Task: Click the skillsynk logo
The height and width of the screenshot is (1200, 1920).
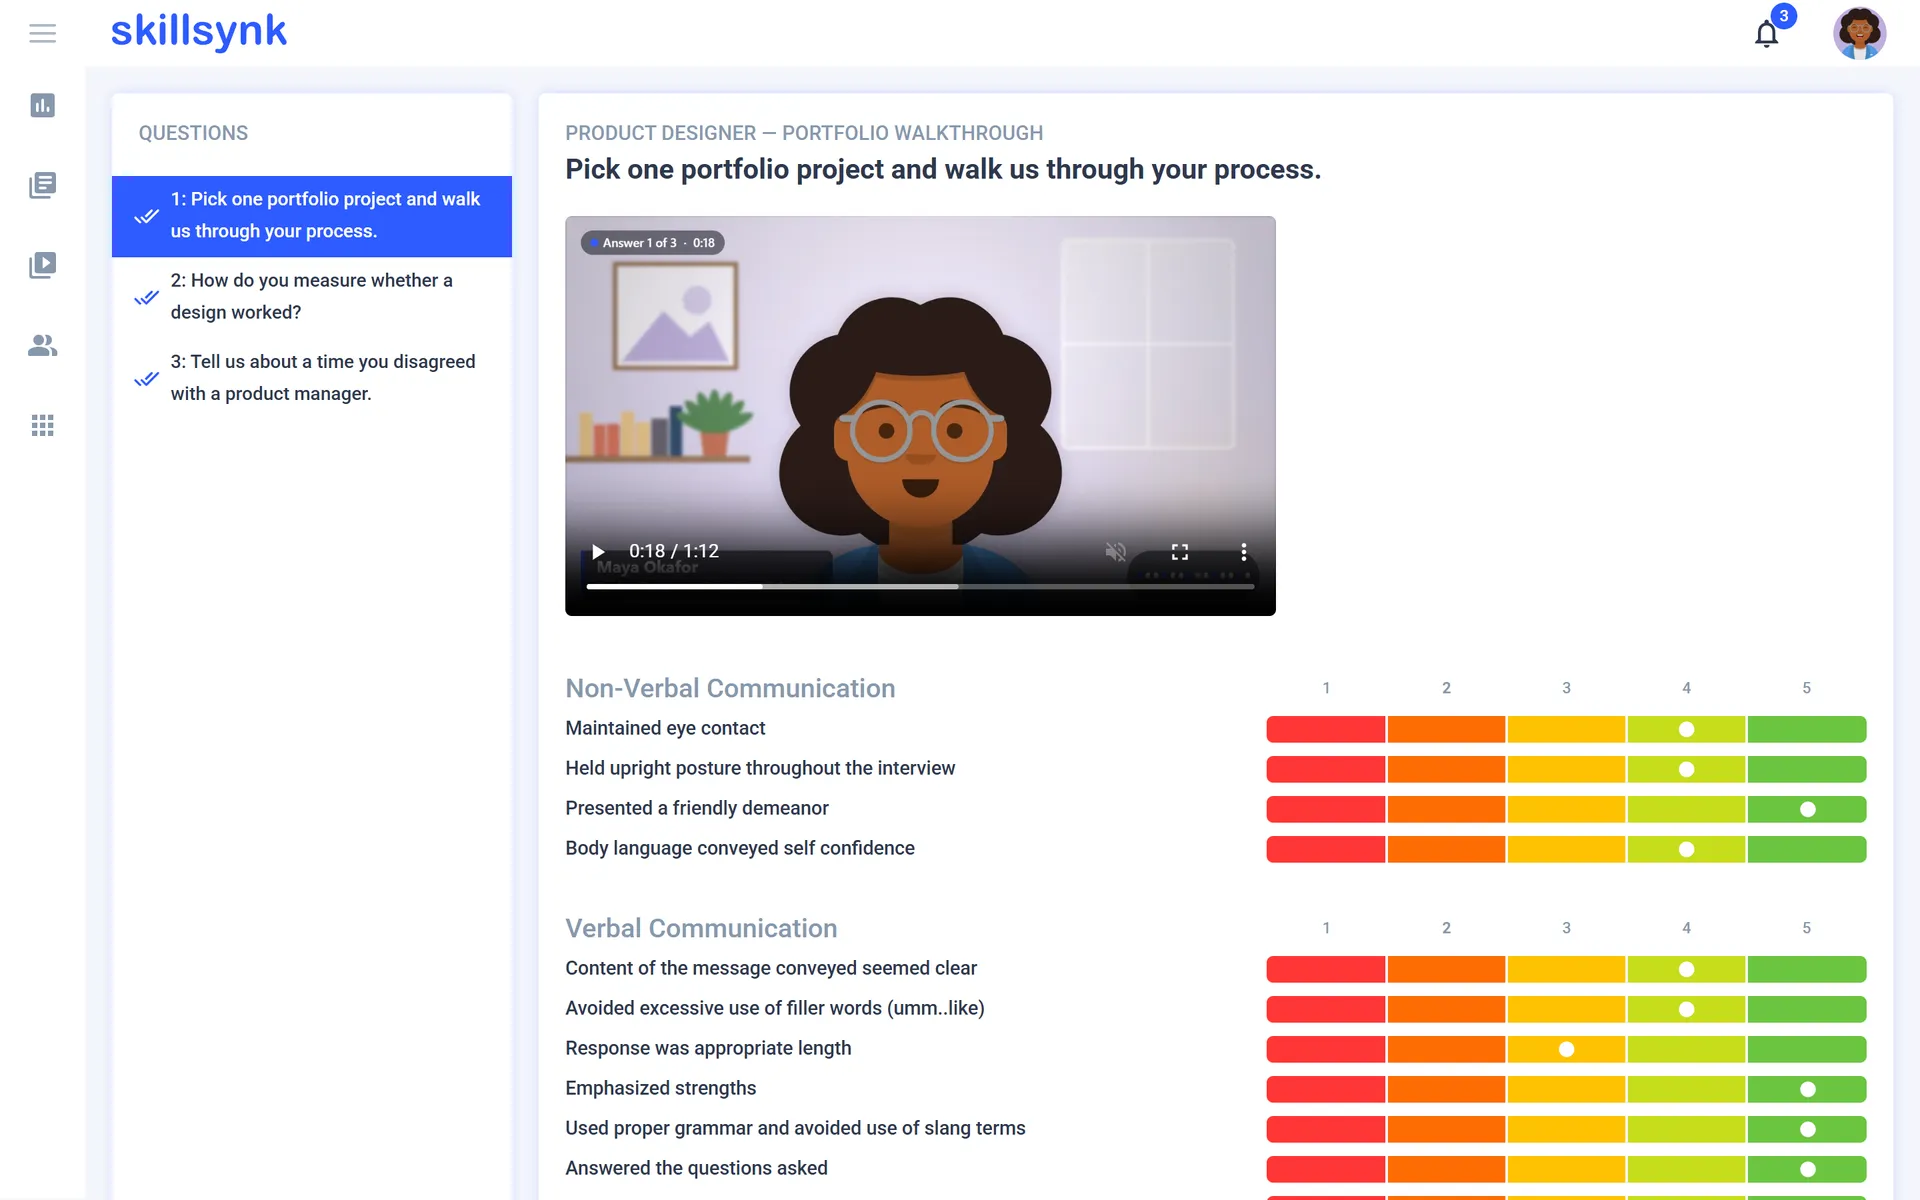Action: 198,31
